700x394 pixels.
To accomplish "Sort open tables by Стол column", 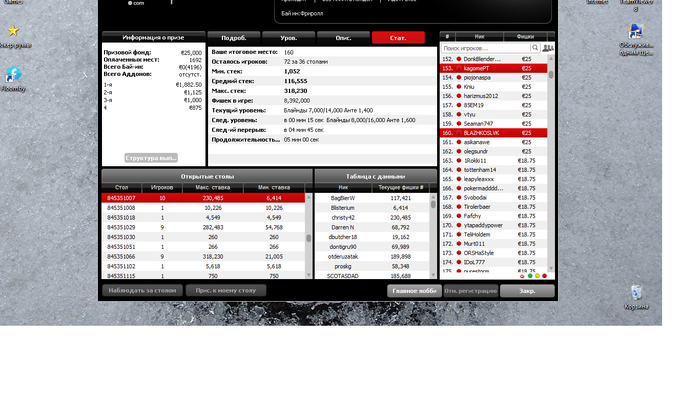I will point(121,187).
